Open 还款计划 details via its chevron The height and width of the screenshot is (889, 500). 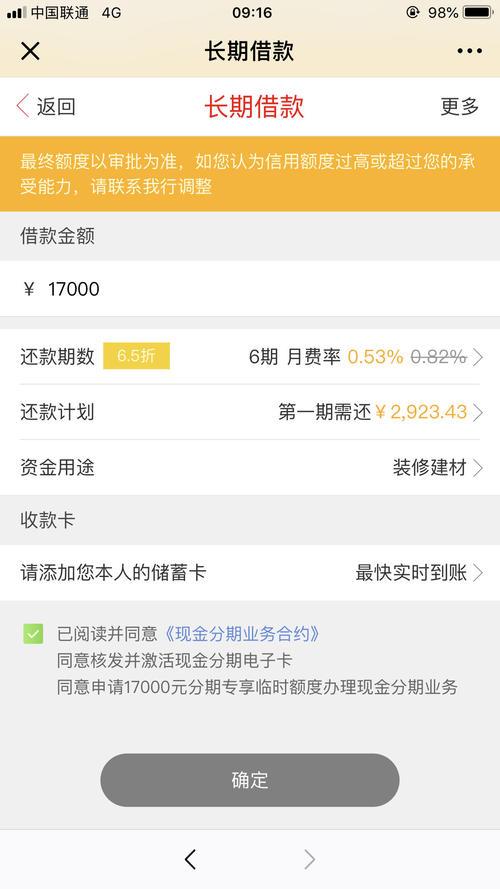[478, 412]
